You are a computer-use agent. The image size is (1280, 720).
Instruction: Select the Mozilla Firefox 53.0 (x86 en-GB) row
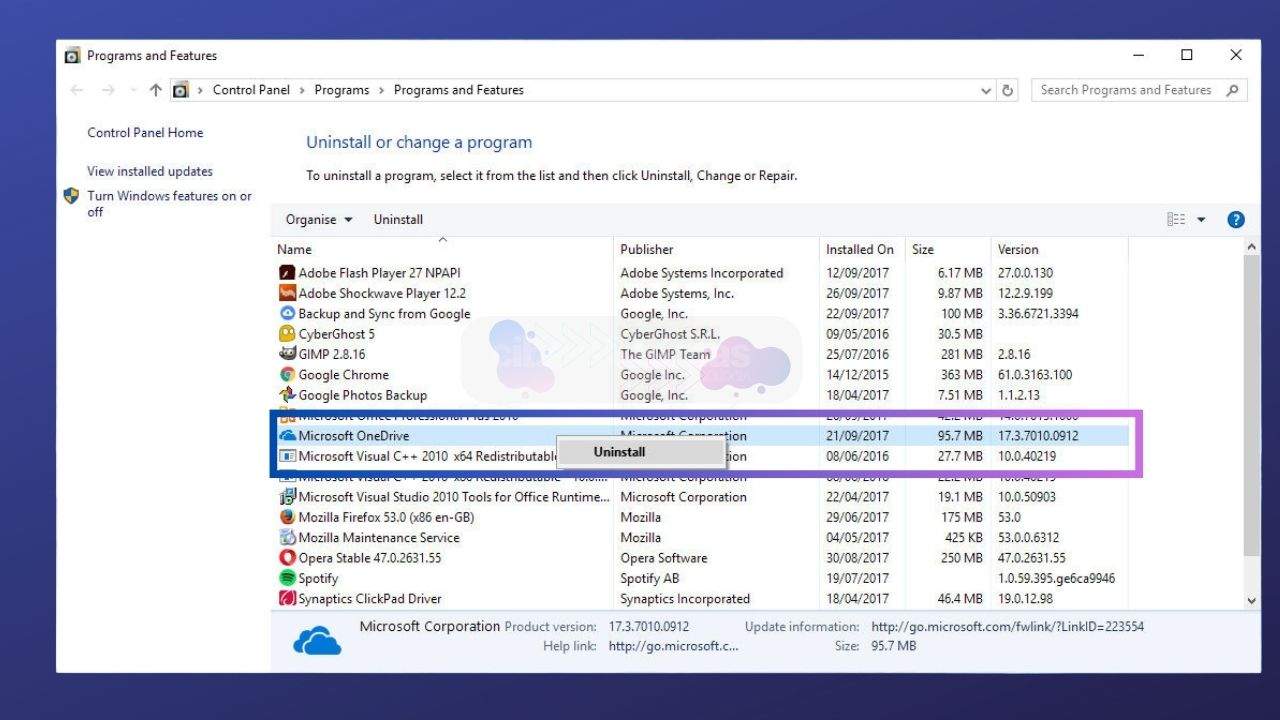tap(701, 517)
